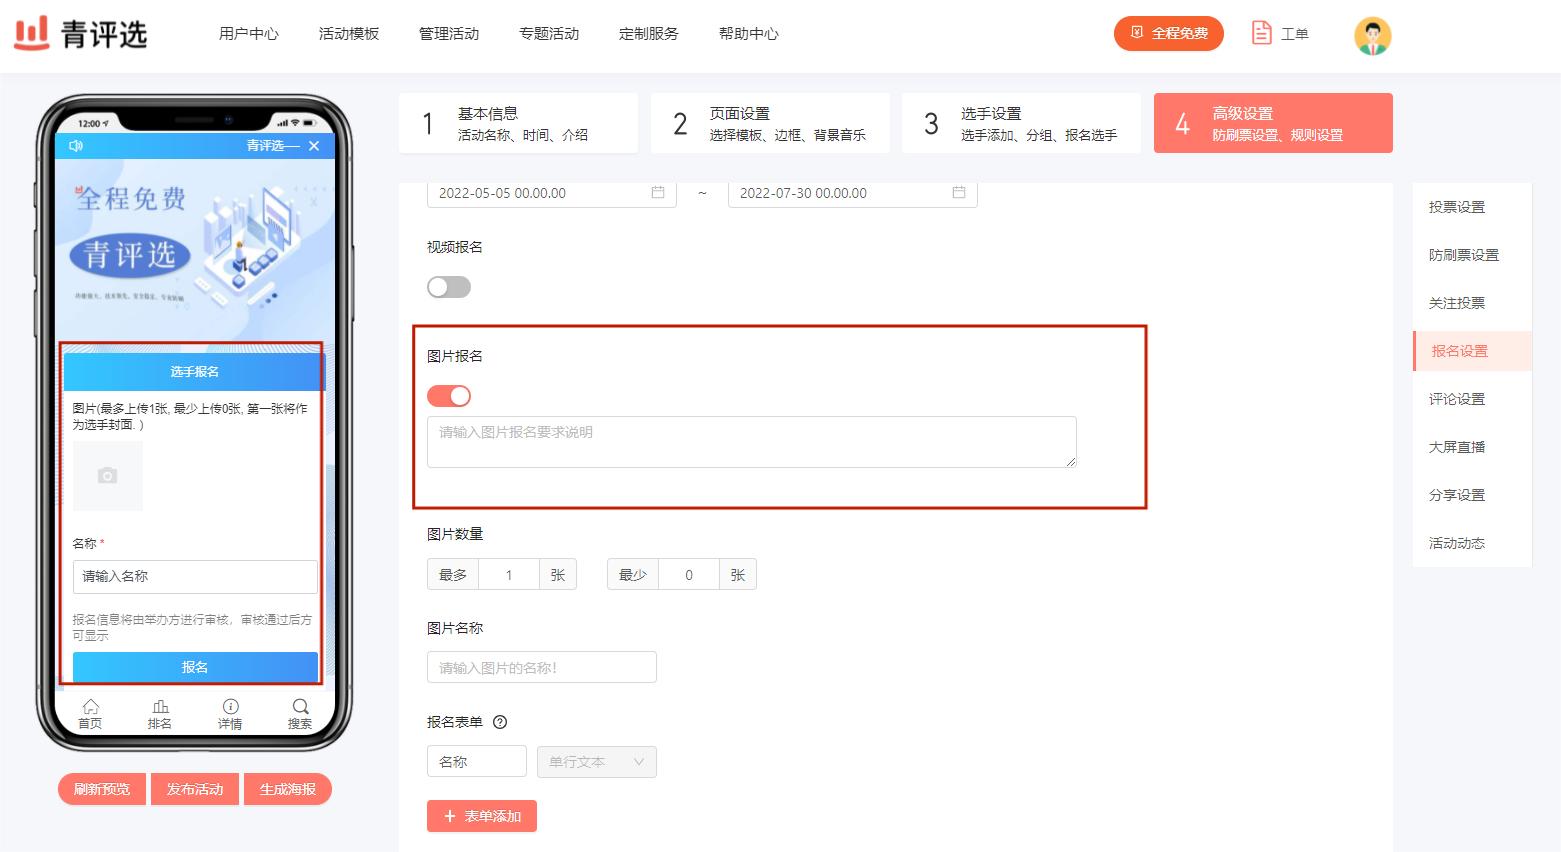Screen dimensions: 1561x852
Task: Click the 表单添加 add form button
Action: tap(481, 816)
